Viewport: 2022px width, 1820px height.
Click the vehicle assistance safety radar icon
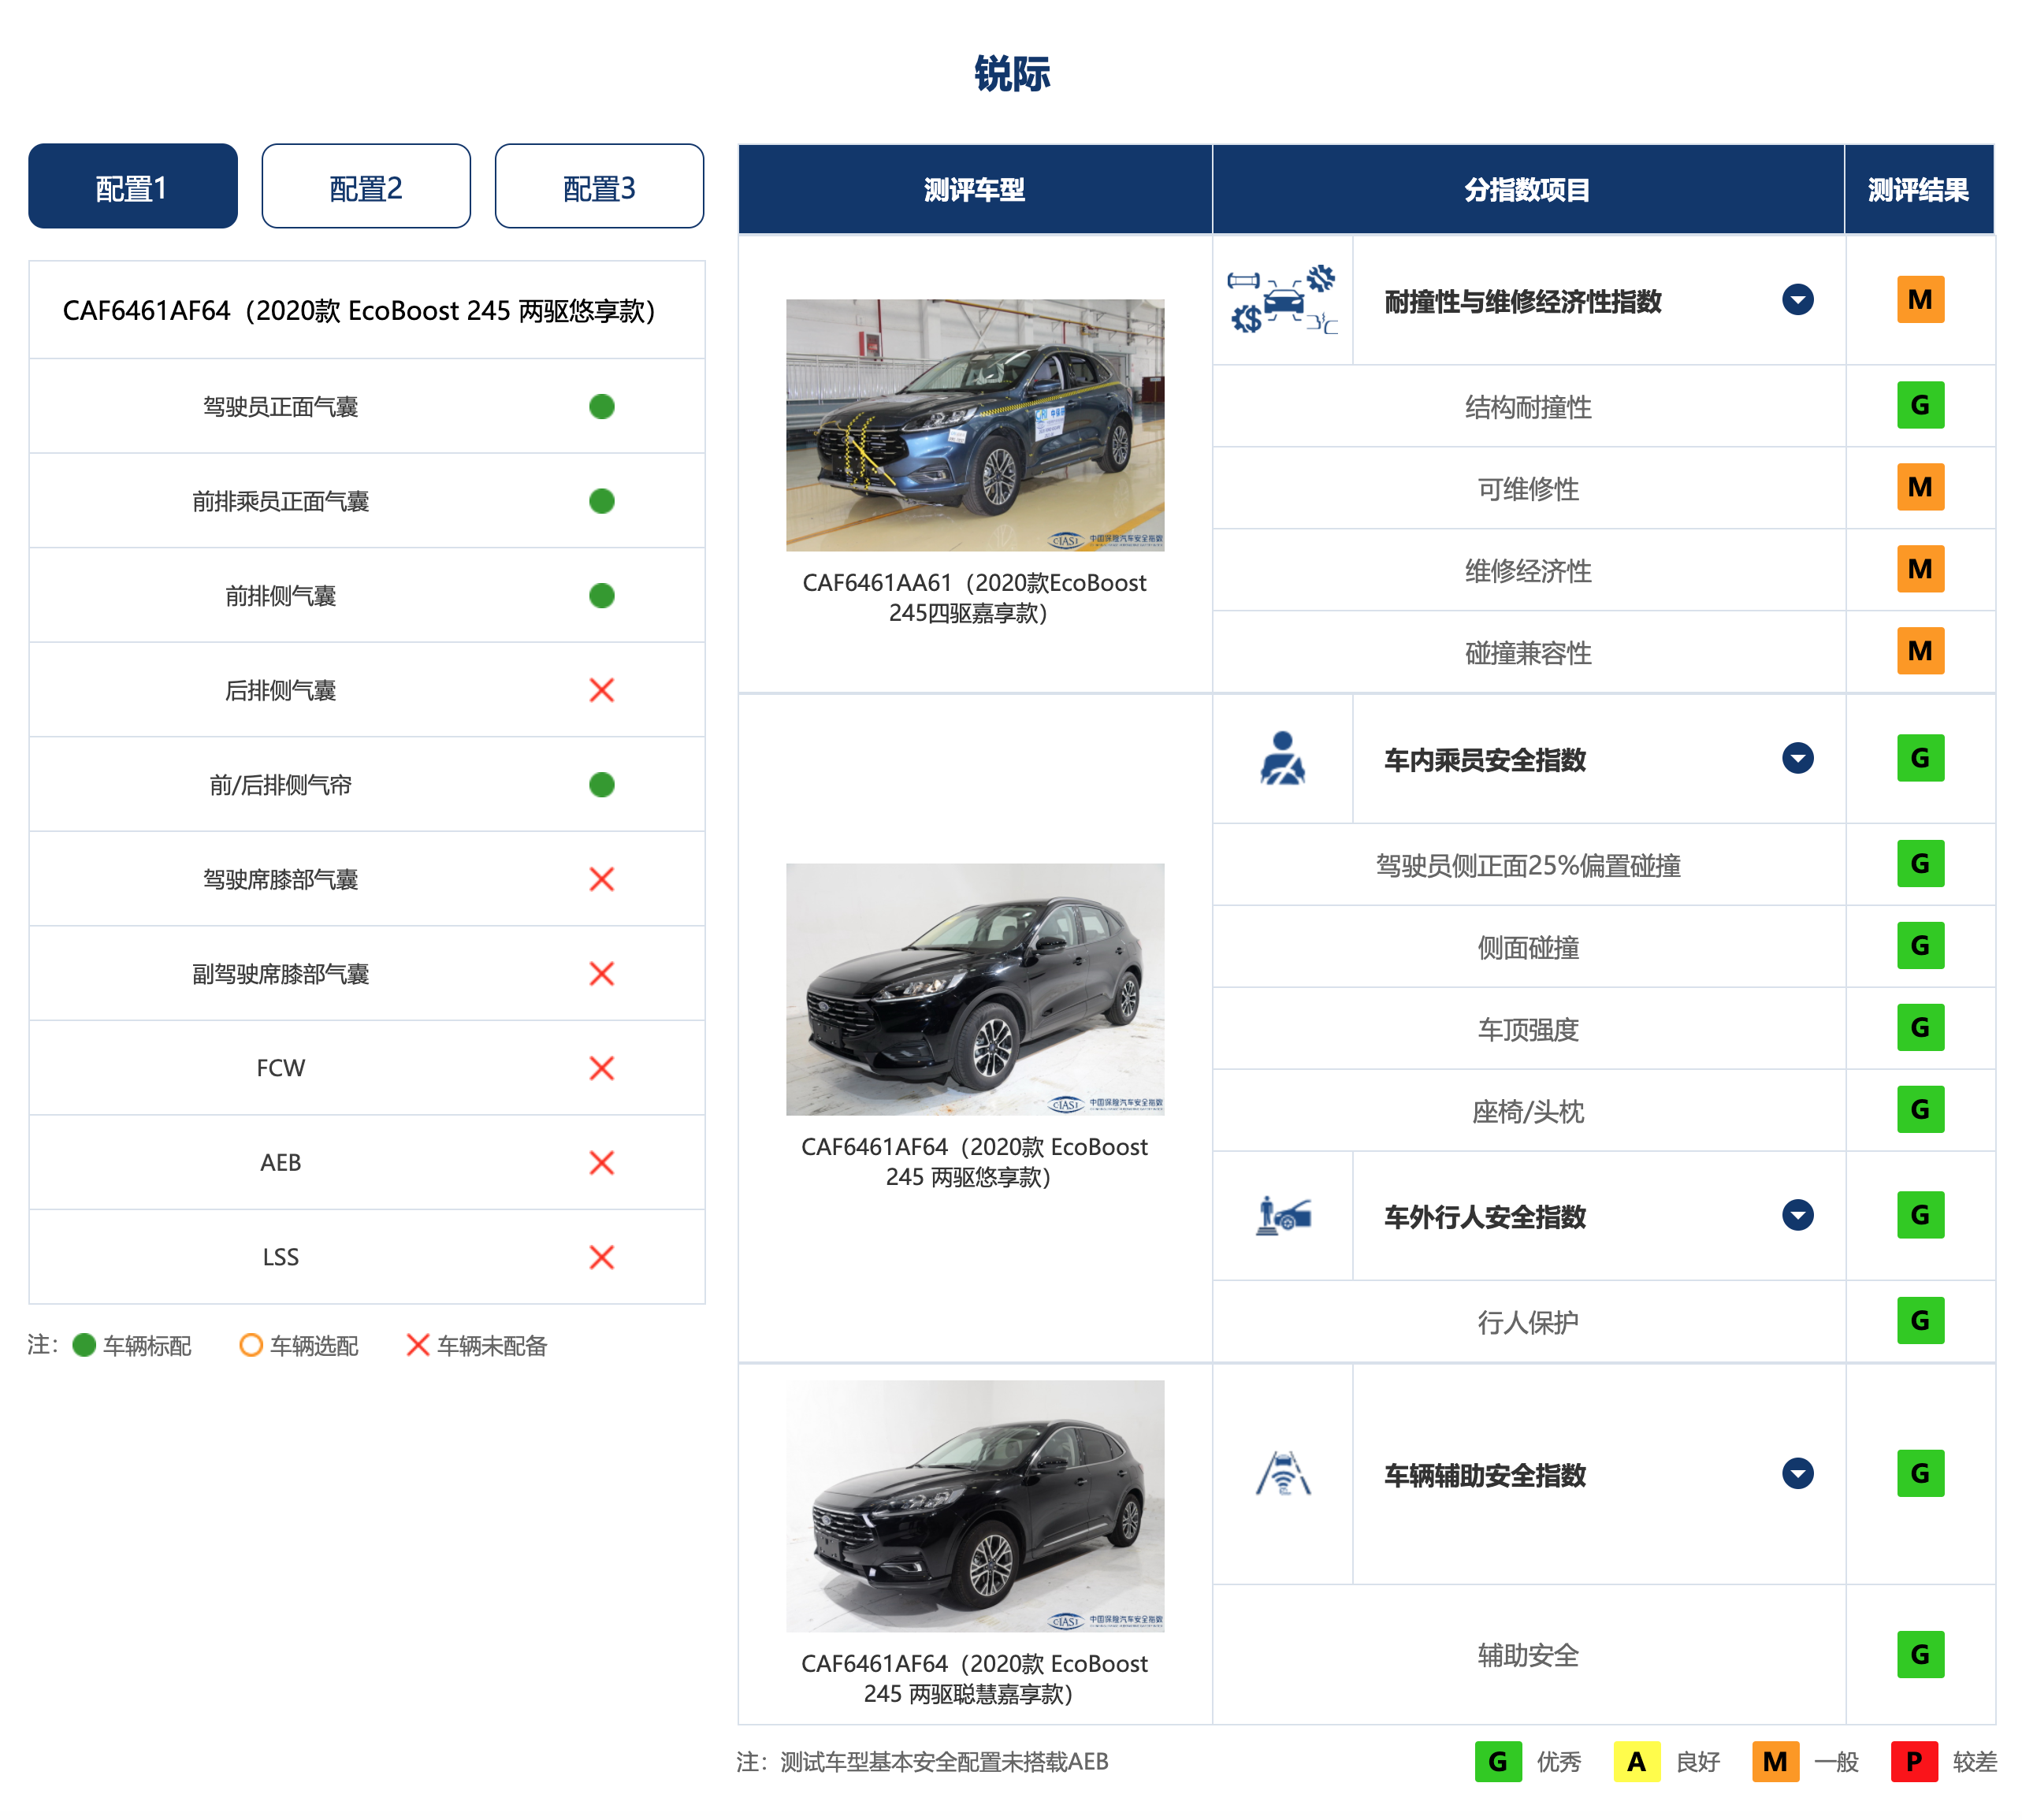[1282, 1473]
